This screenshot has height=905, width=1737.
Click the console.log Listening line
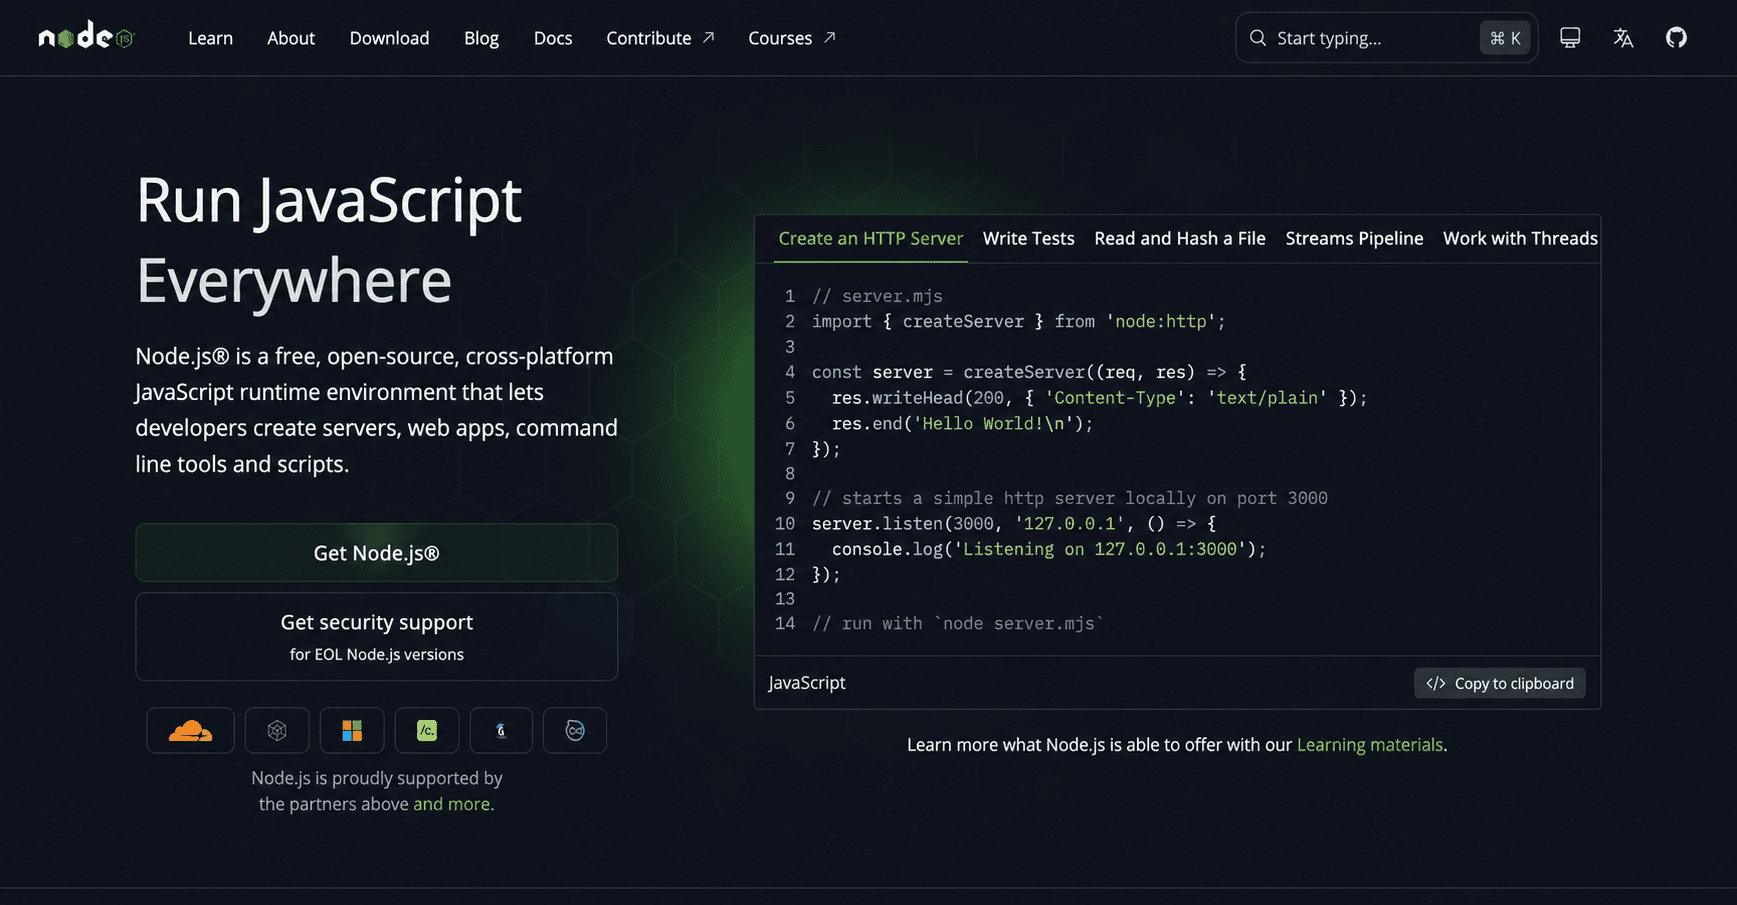tap(1049, 549)
